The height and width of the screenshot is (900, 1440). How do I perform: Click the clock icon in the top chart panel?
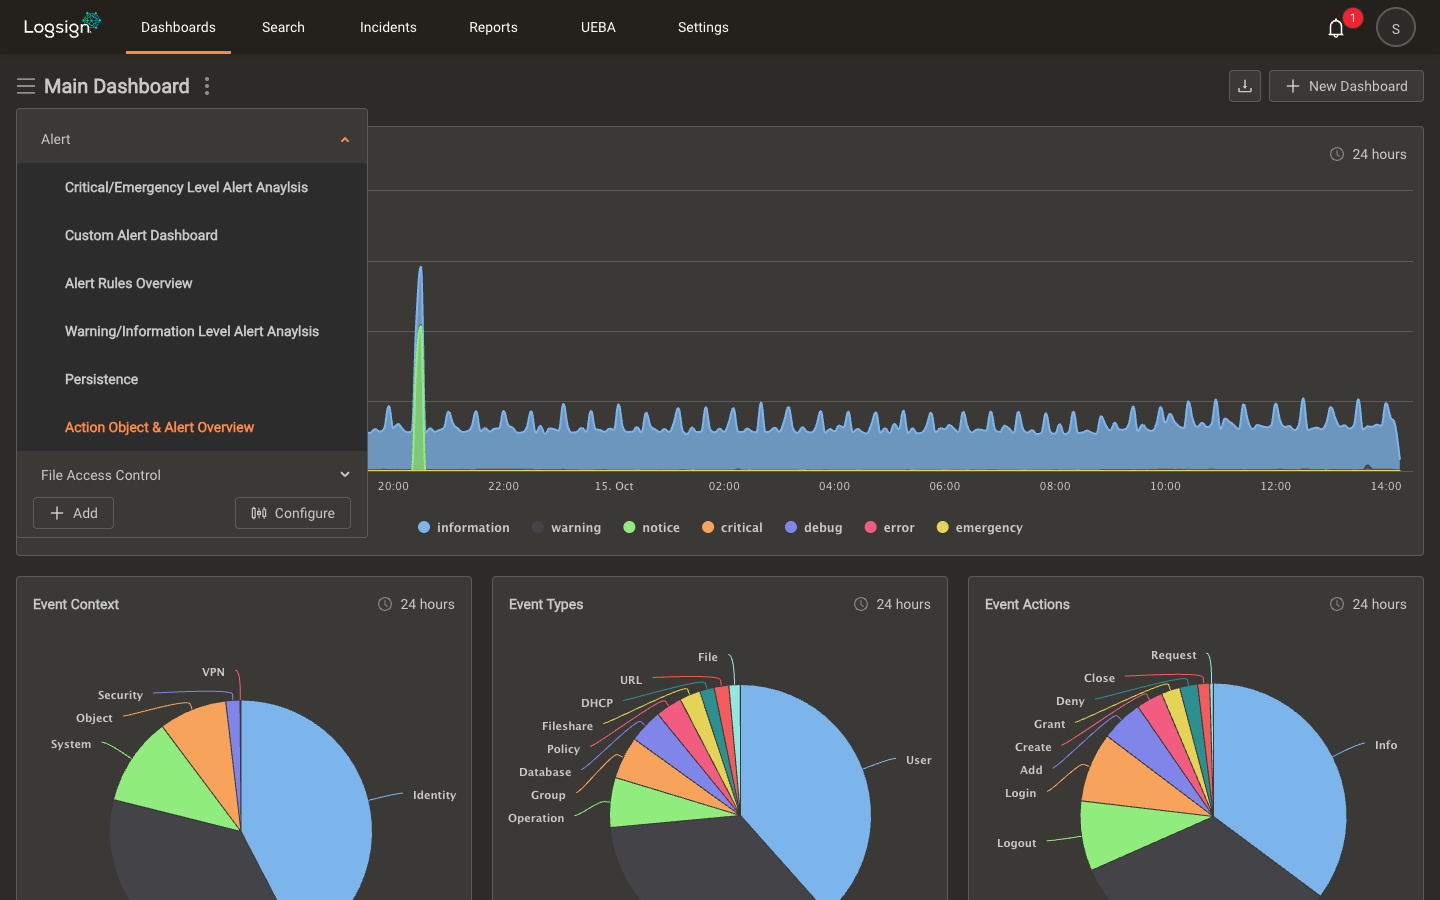coord(1337,154)
